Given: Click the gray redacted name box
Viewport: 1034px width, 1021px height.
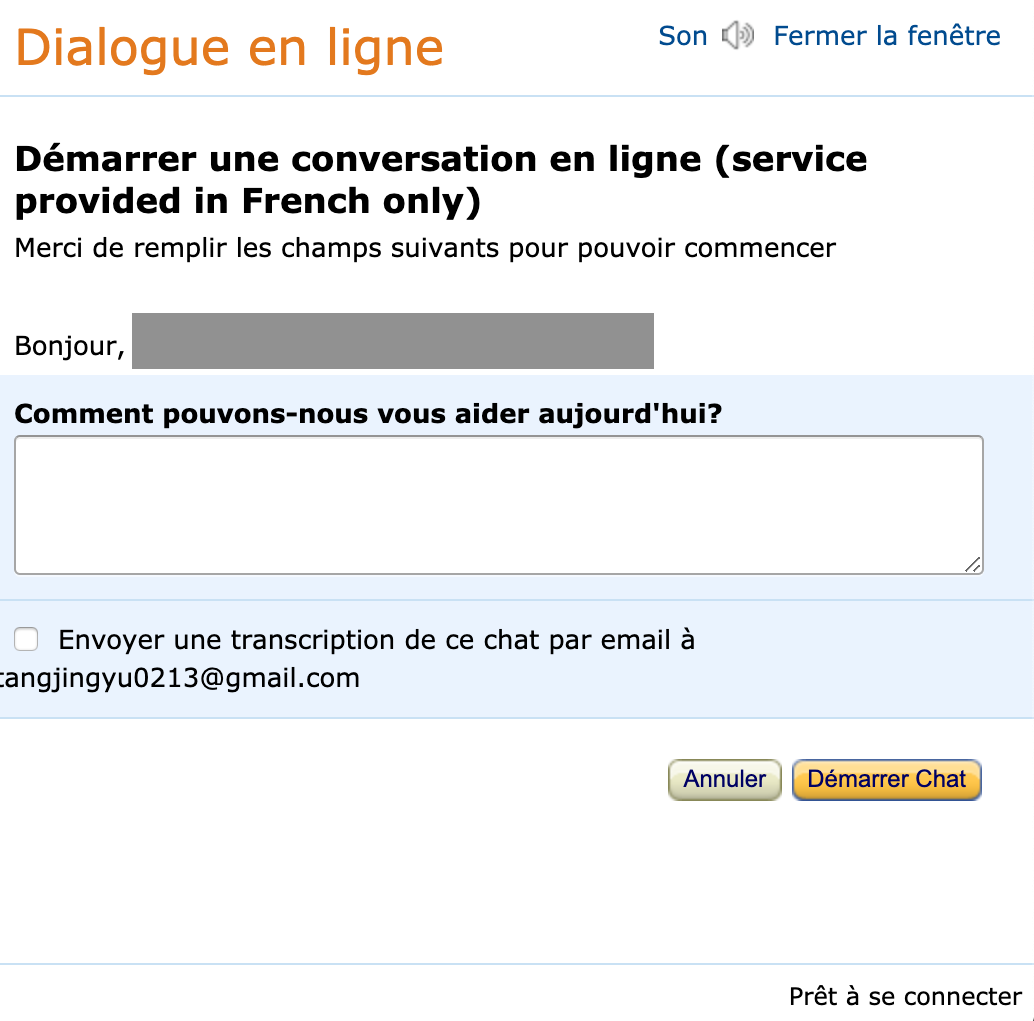Looking at the screenshot, I should pyautogui.click(x=393, y=341).
